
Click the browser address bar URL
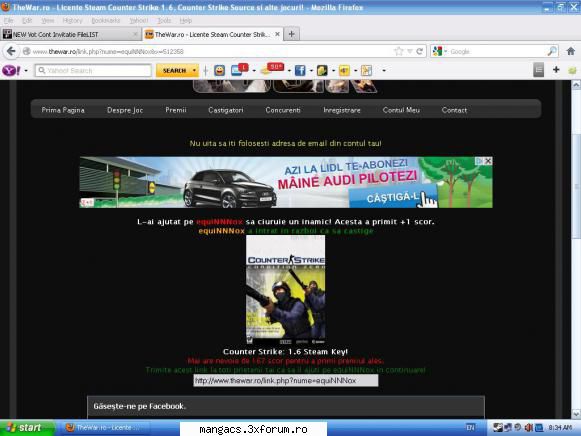(x=211, y=51)
